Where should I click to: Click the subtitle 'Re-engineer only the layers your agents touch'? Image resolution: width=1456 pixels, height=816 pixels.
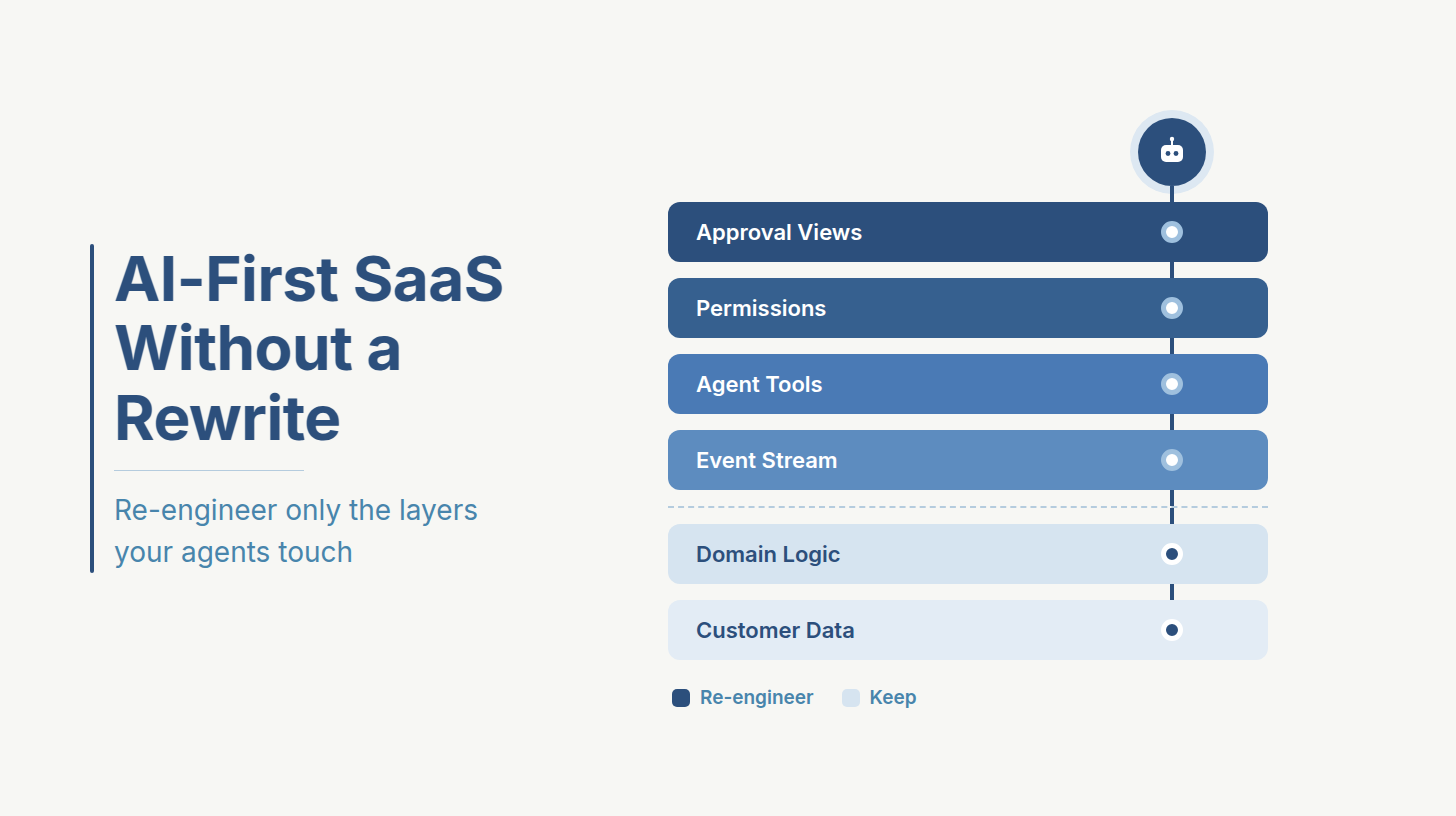(x=296, y=531)
